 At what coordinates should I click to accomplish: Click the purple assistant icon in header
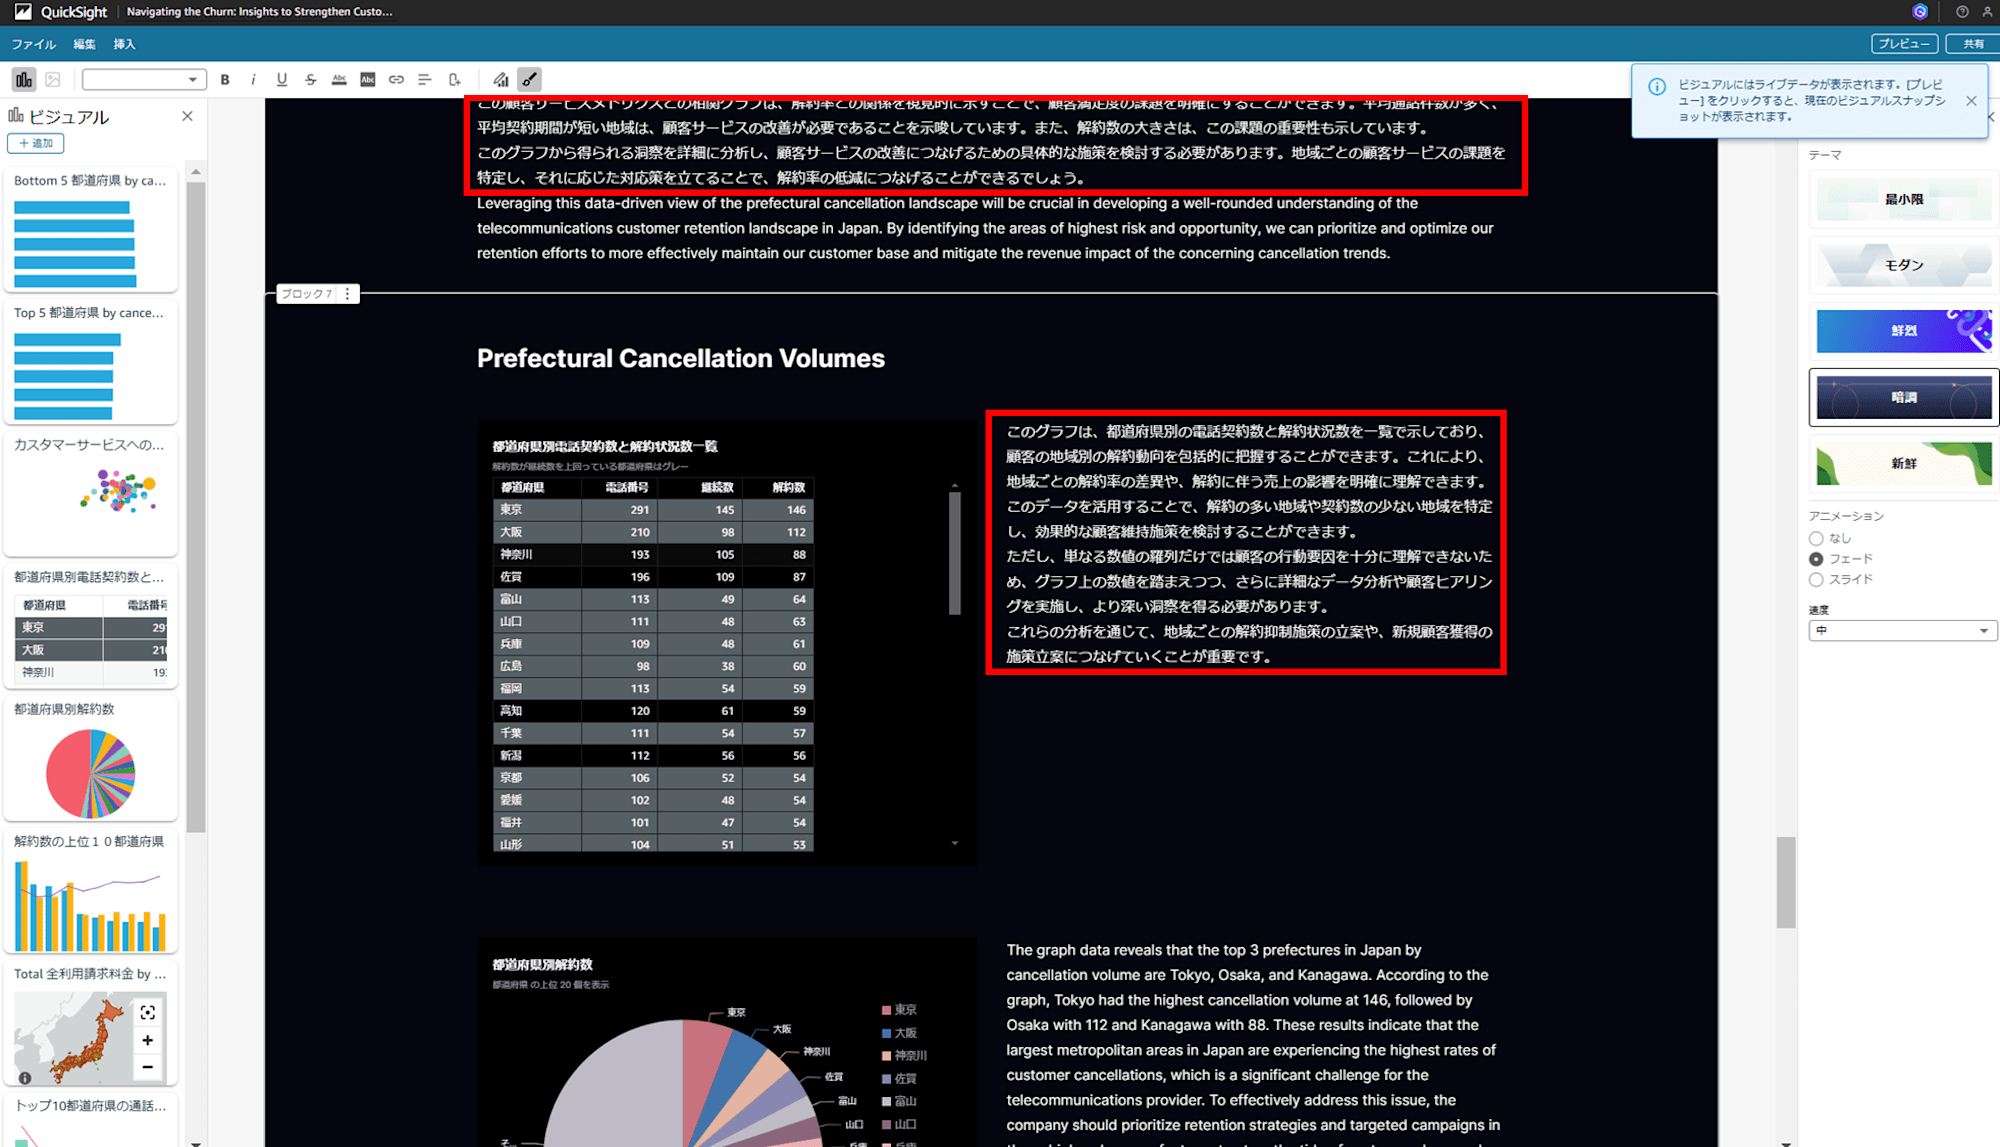coord(1920,12)
